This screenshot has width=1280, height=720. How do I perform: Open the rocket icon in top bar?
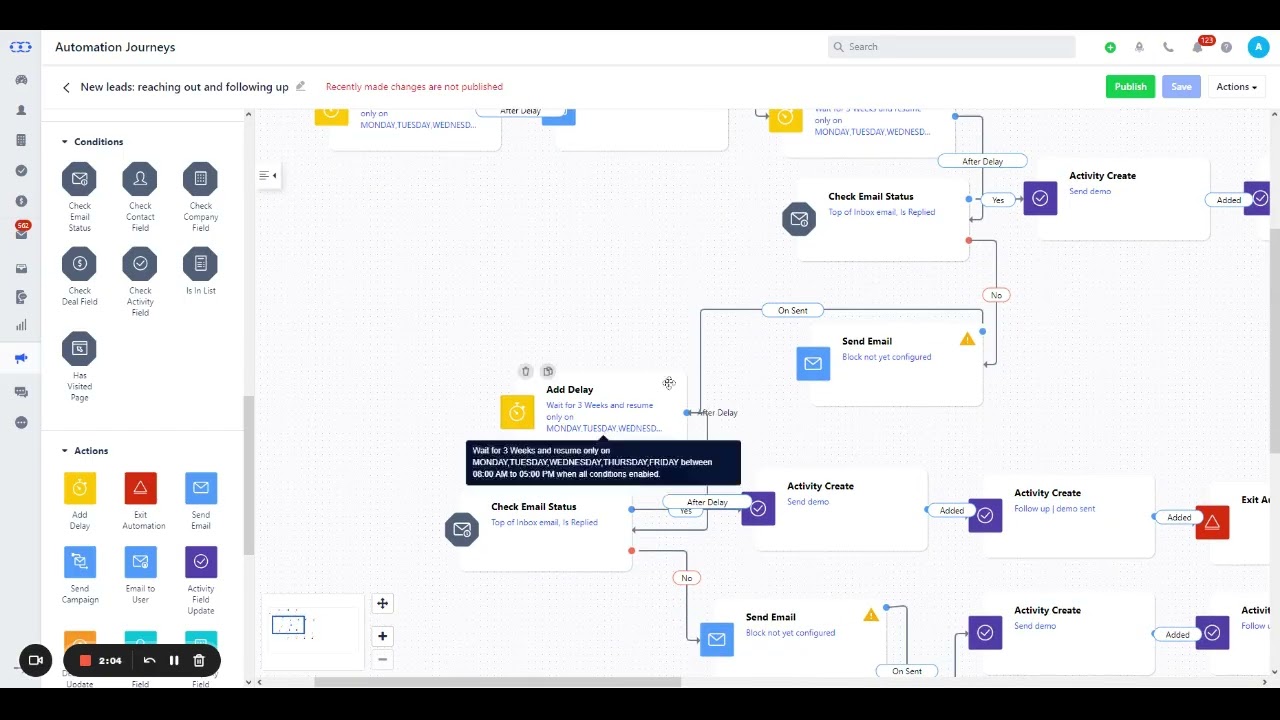pyautogui.click(x=1139, y=47)
